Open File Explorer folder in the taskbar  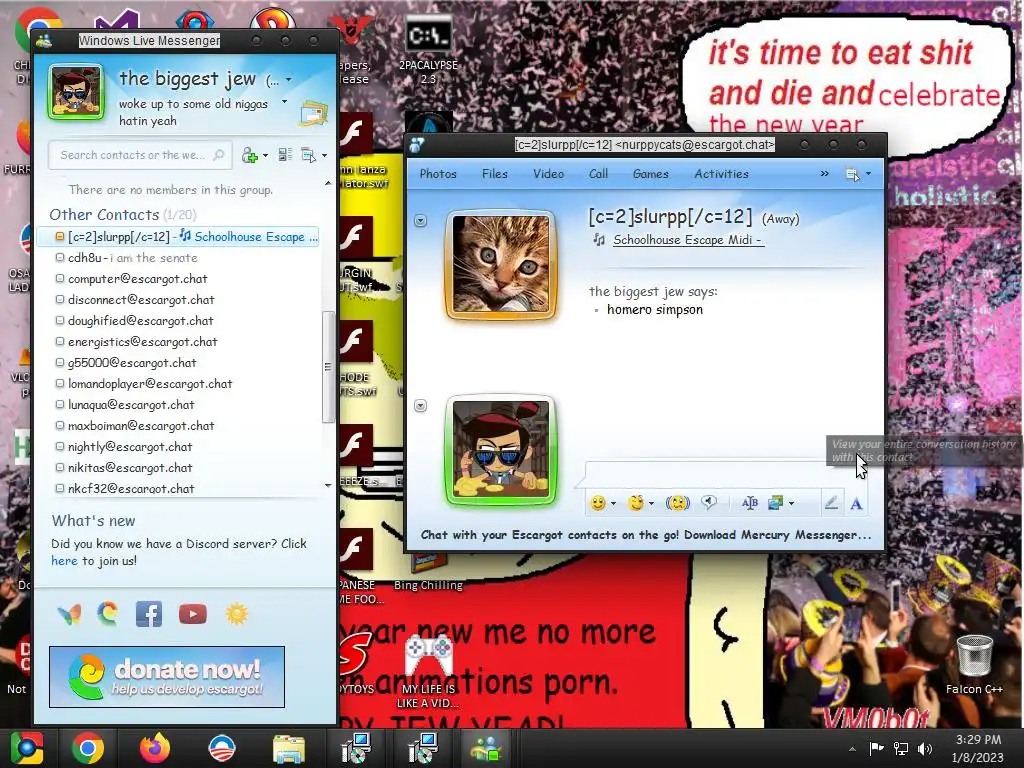[x=288, y=749]
